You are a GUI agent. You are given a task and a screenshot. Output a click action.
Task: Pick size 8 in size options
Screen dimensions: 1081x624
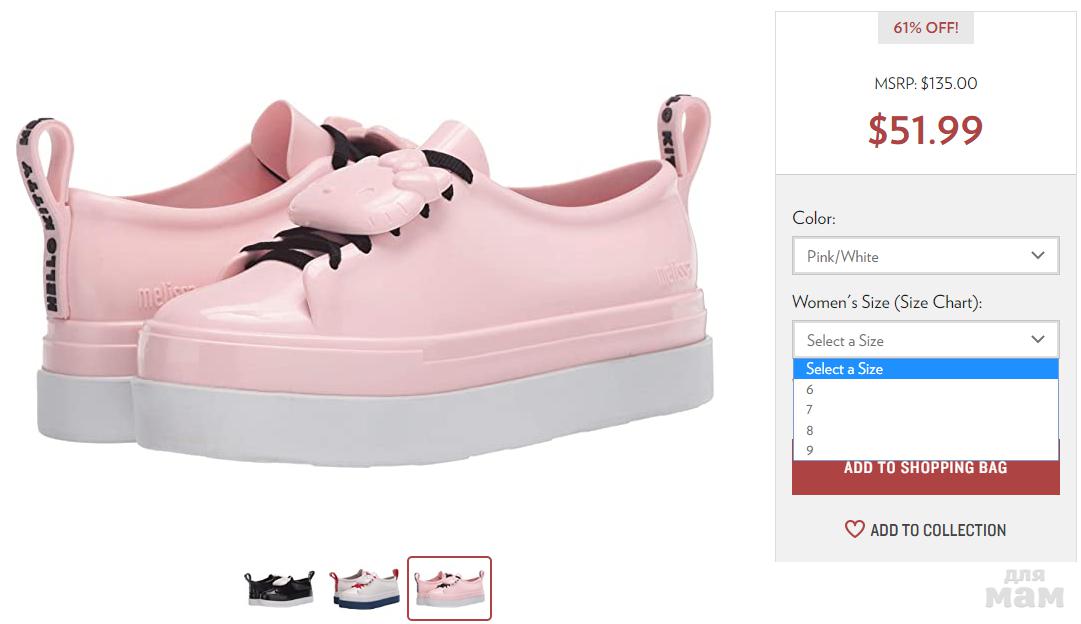[x=810, y=431]
